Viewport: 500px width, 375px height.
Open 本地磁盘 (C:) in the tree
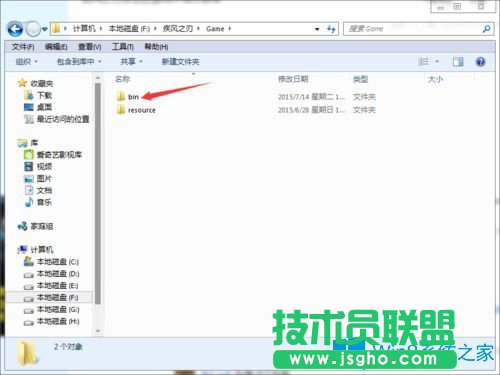(58, 262)
